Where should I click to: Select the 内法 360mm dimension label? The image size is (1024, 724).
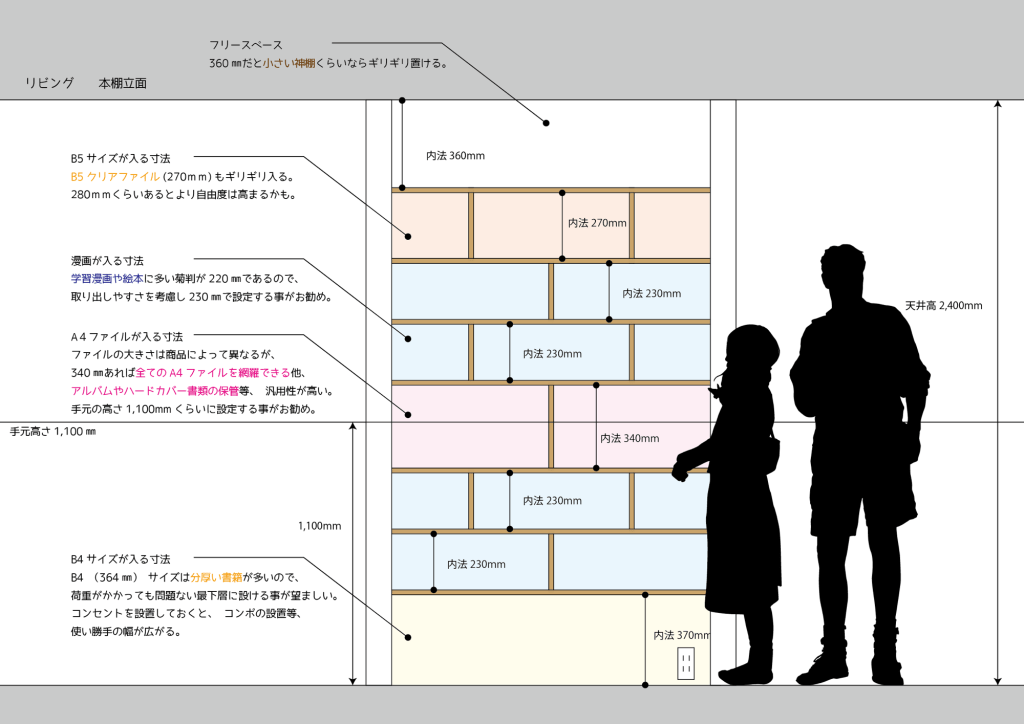(x=455, y=156)
